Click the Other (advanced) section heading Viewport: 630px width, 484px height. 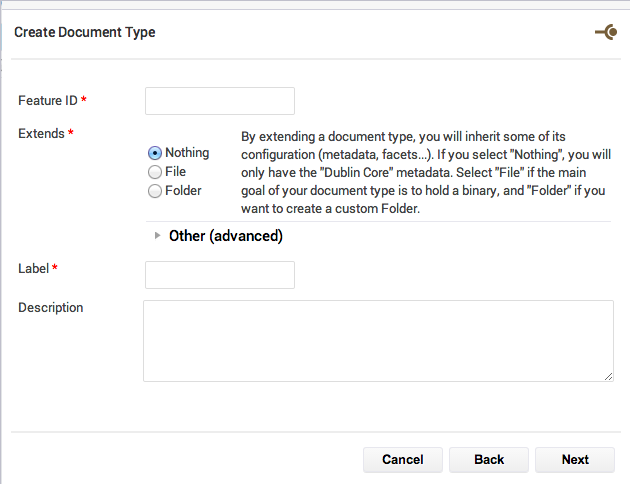point(226,236)
